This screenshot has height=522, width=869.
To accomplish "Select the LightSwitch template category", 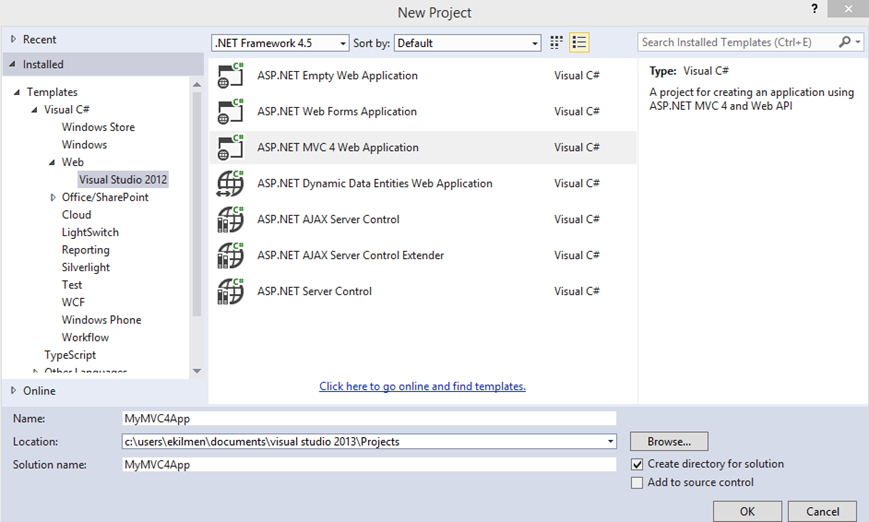I will click(90, 232).
